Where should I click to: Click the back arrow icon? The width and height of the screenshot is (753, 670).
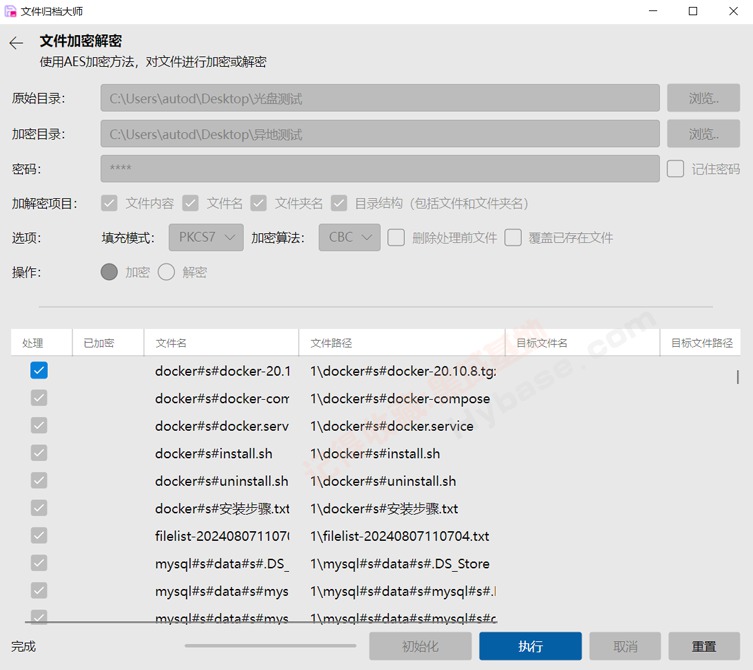point(16,43)
